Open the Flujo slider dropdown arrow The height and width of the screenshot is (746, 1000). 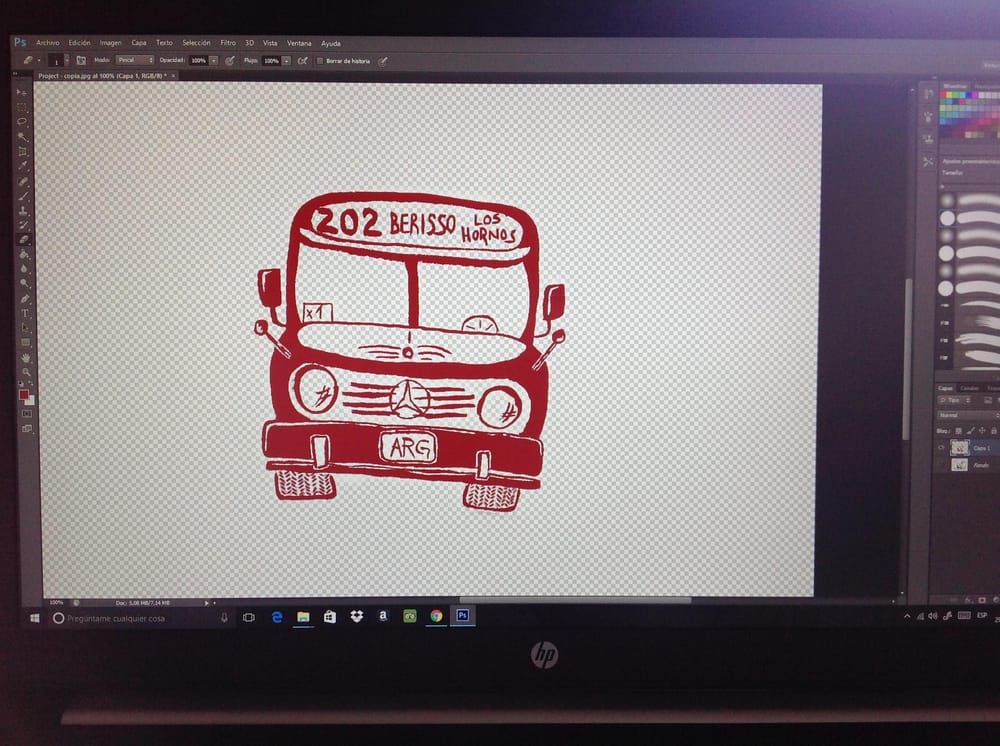286,61
